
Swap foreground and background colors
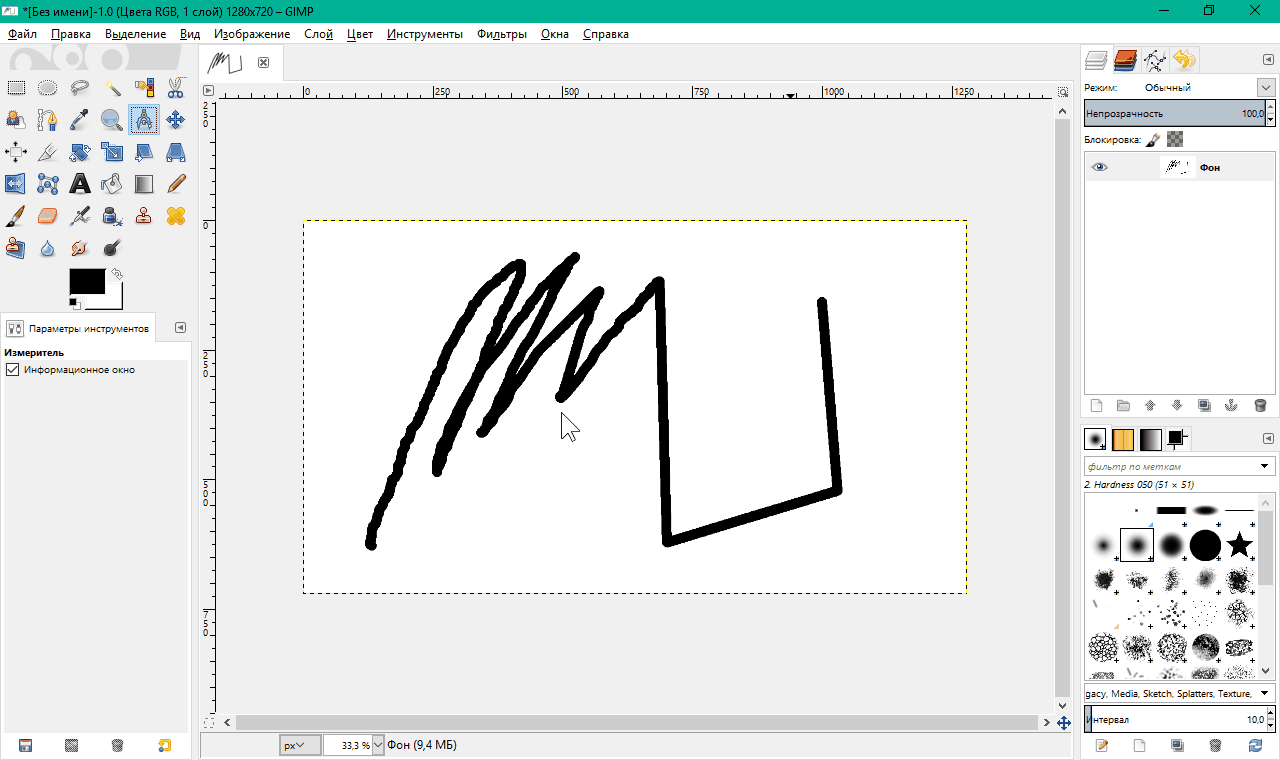pyautogui.click(x=117, y=274)
